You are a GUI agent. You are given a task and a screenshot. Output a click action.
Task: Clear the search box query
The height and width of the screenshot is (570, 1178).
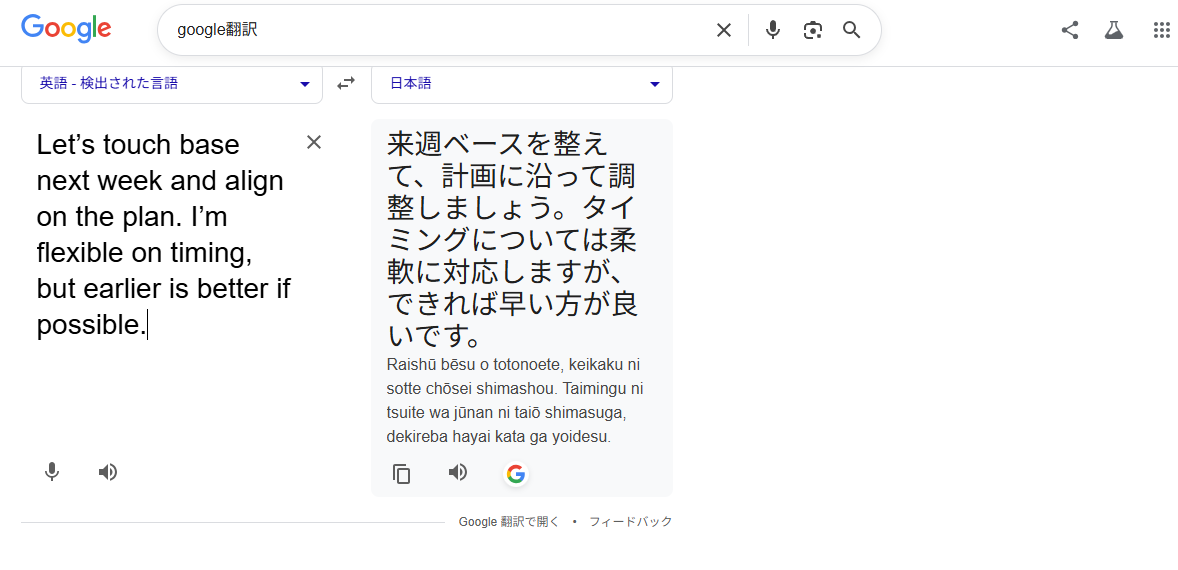[724, 30]
